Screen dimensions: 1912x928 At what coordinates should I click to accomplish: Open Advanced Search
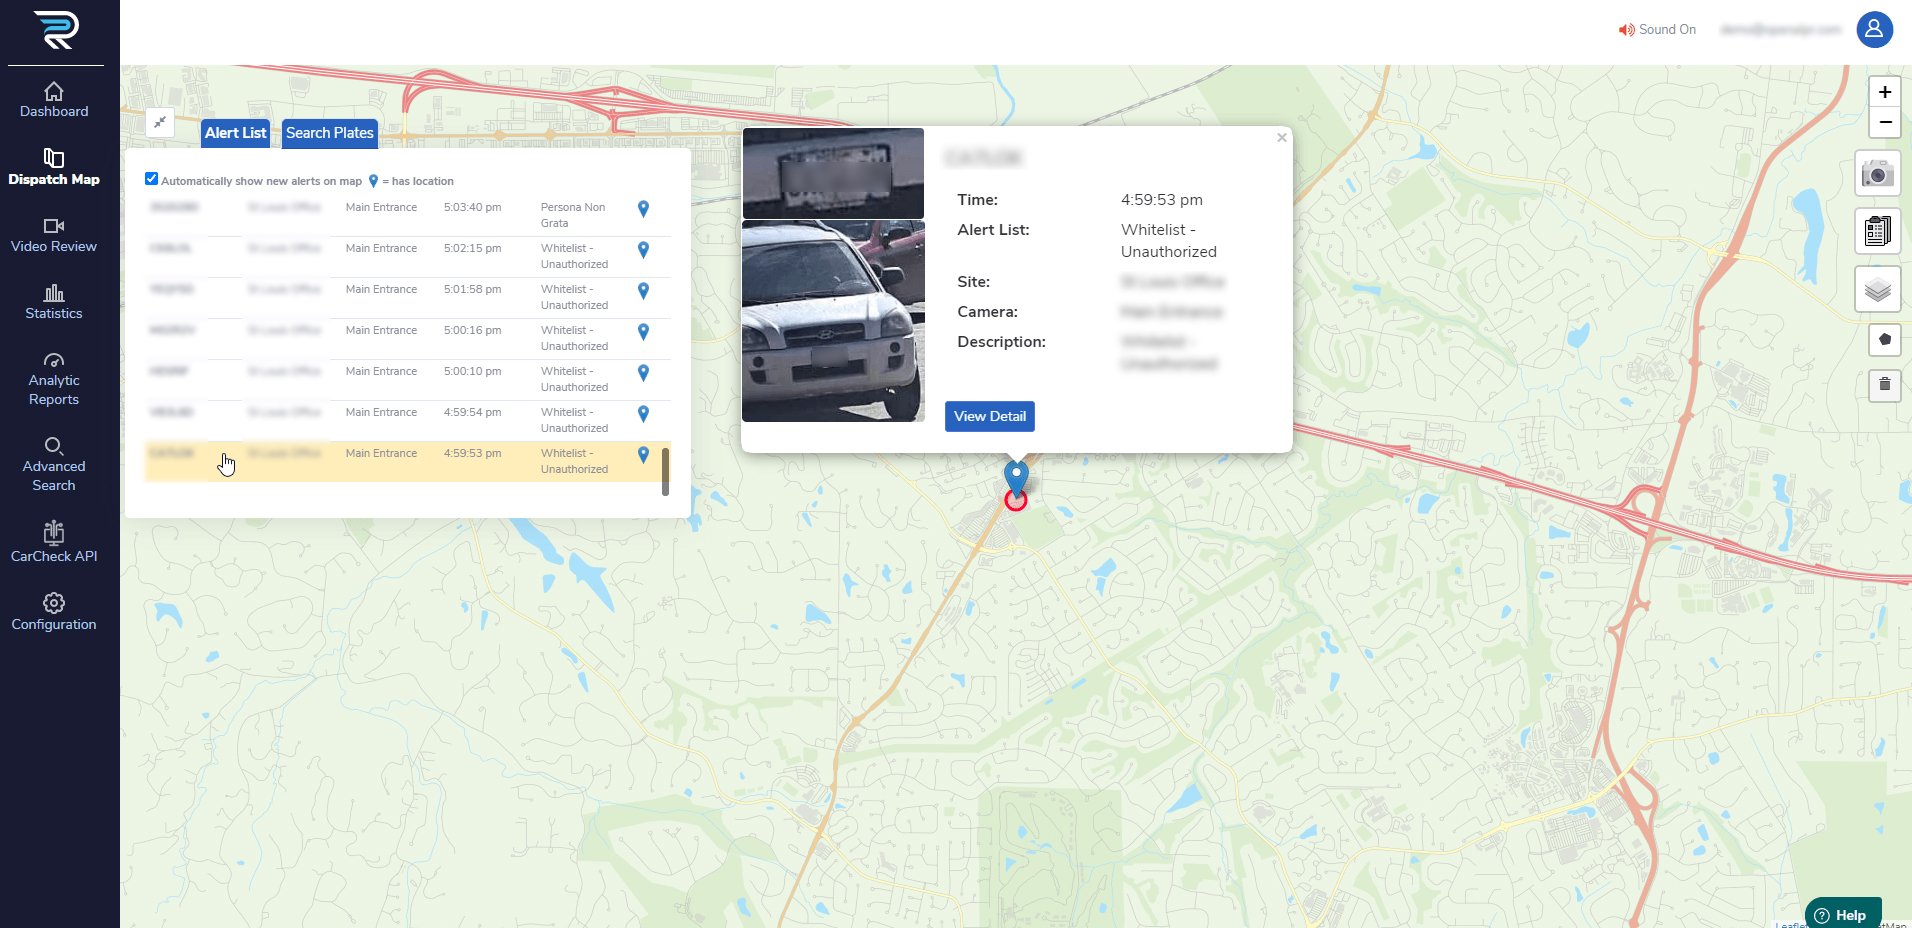pos(54,465)
